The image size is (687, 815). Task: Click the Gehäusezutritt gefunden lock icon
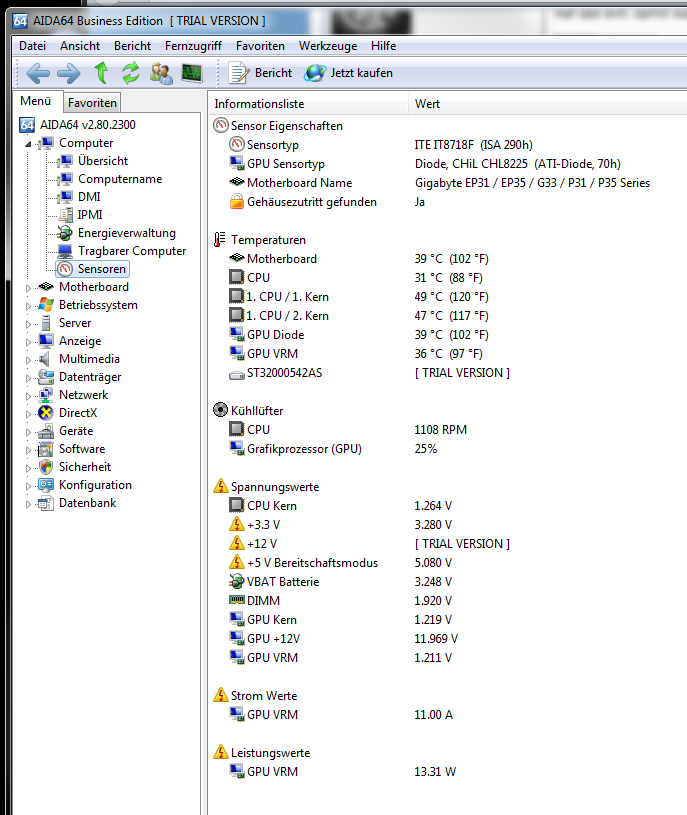point(236,201)
